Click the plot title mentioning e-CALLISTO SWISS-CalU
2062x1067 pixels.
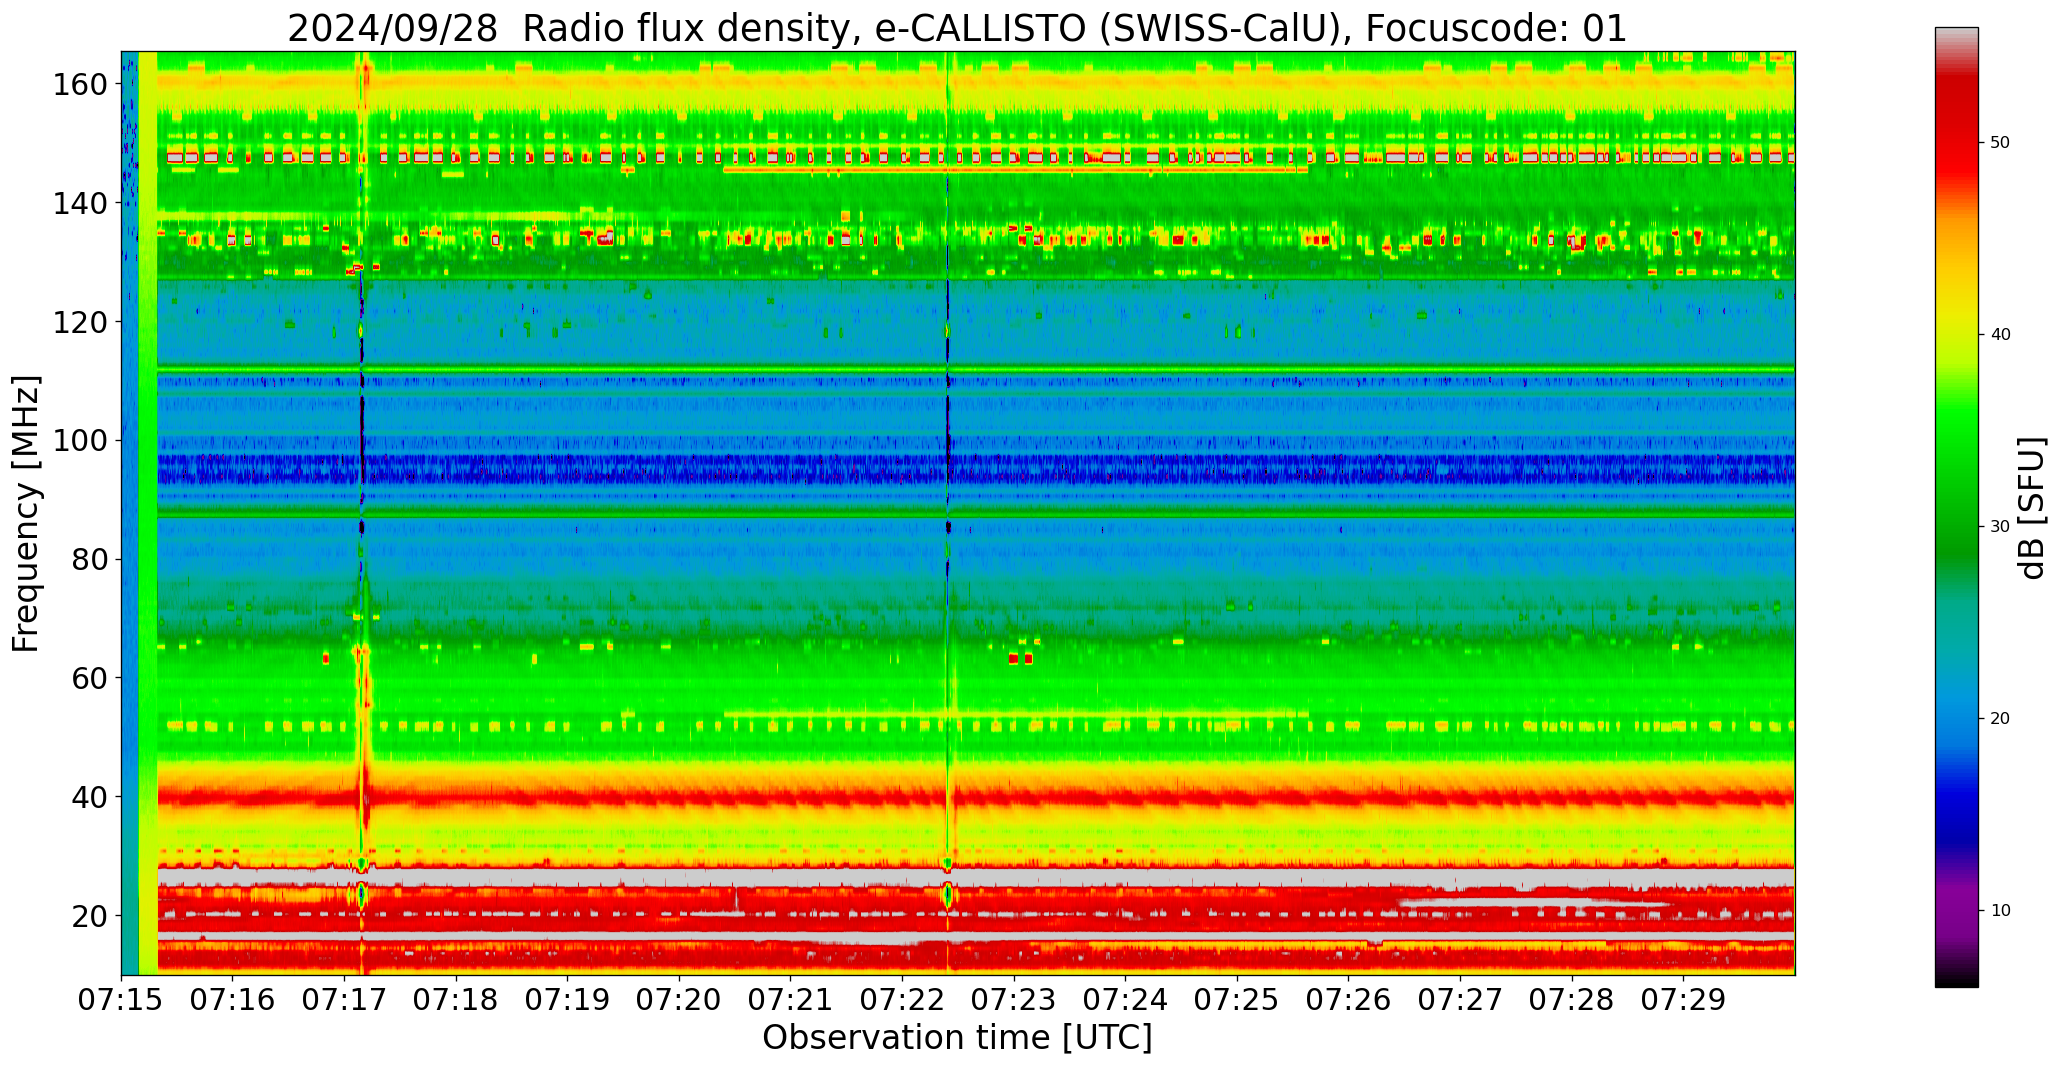tap(957, 28)
